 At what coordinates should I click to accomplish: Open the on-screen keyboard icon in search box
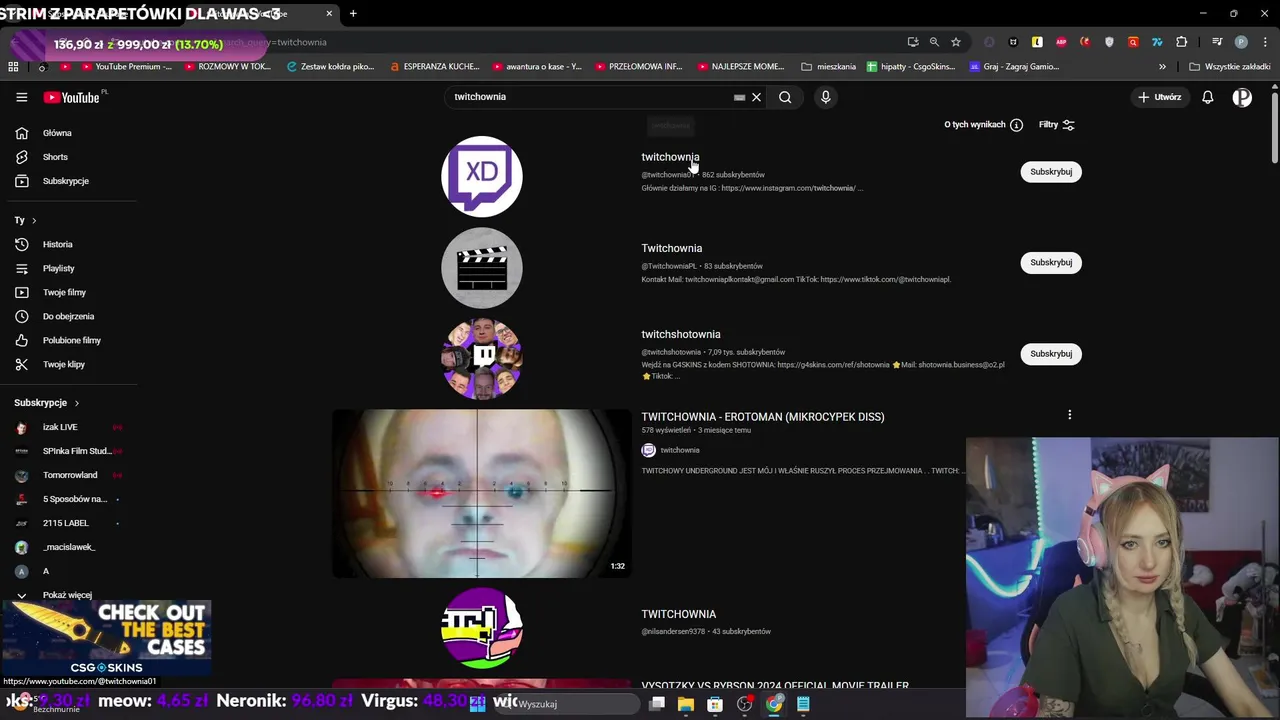(739, 97)
